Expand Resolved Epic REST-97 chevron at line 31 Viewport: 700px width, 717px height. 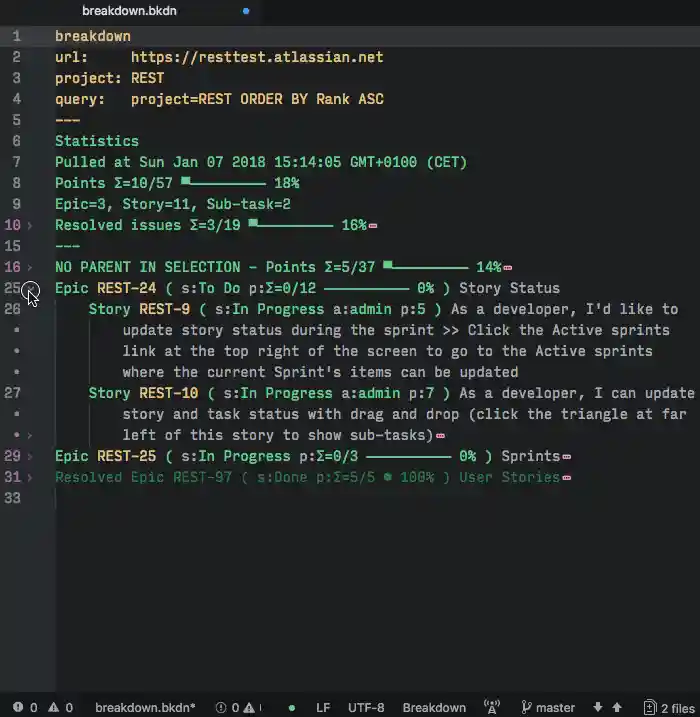[x=30, y=477]
